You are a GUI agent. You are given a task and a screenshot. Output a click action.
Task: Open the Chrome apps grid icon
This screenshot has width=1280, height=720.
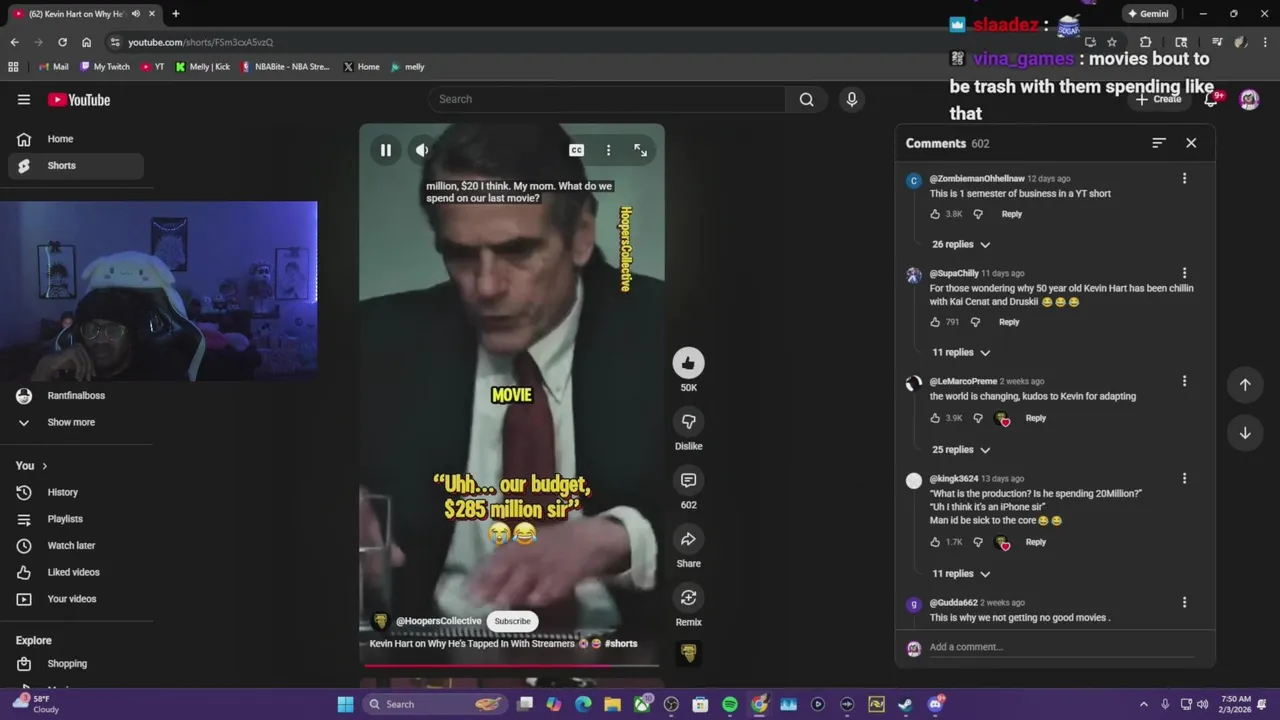(13, 67)
